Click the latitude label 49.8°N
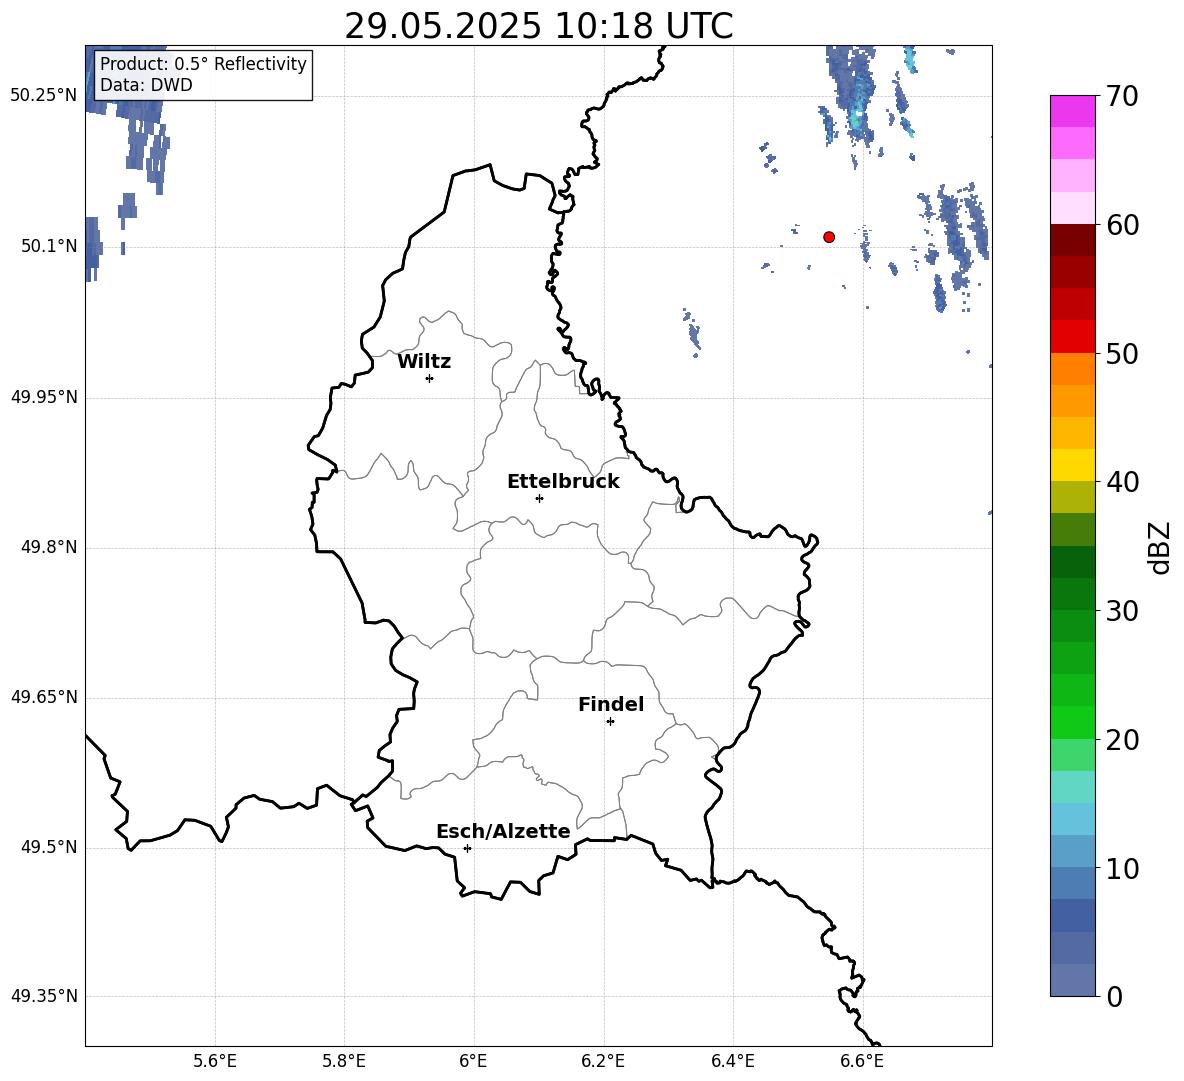 click(49, 547)
